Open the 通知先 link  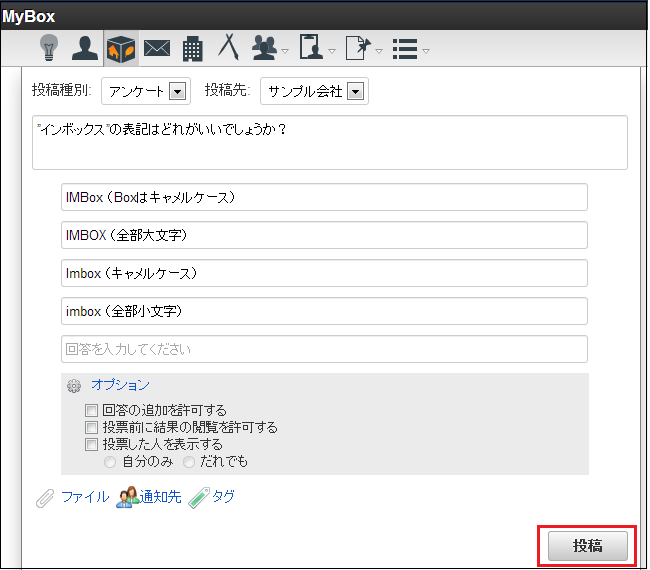[160, 497]
